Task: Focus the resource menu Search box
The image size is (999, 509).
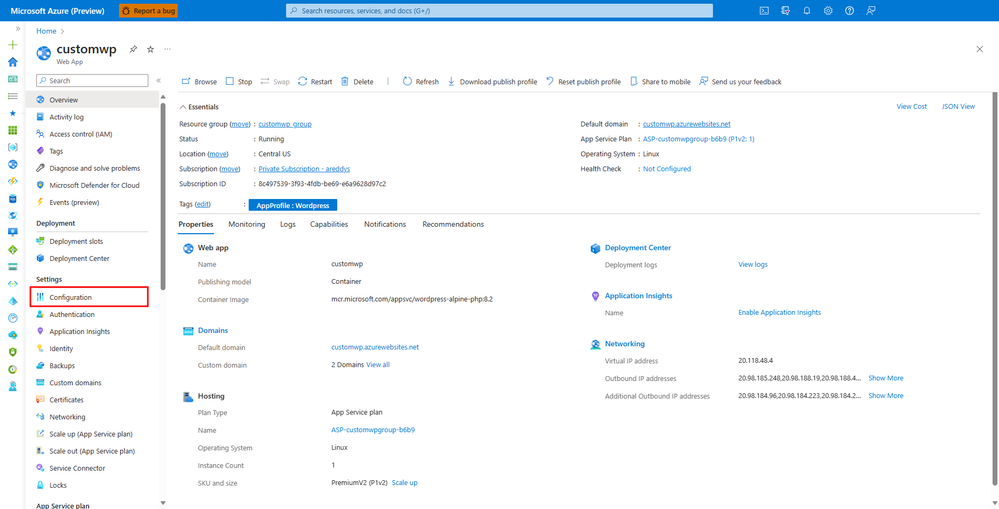Action: coord(92,81)
